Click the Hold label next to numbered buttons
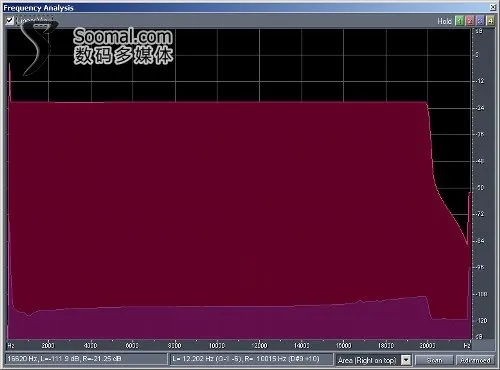 pyautogui.click(x=444, y=21)
